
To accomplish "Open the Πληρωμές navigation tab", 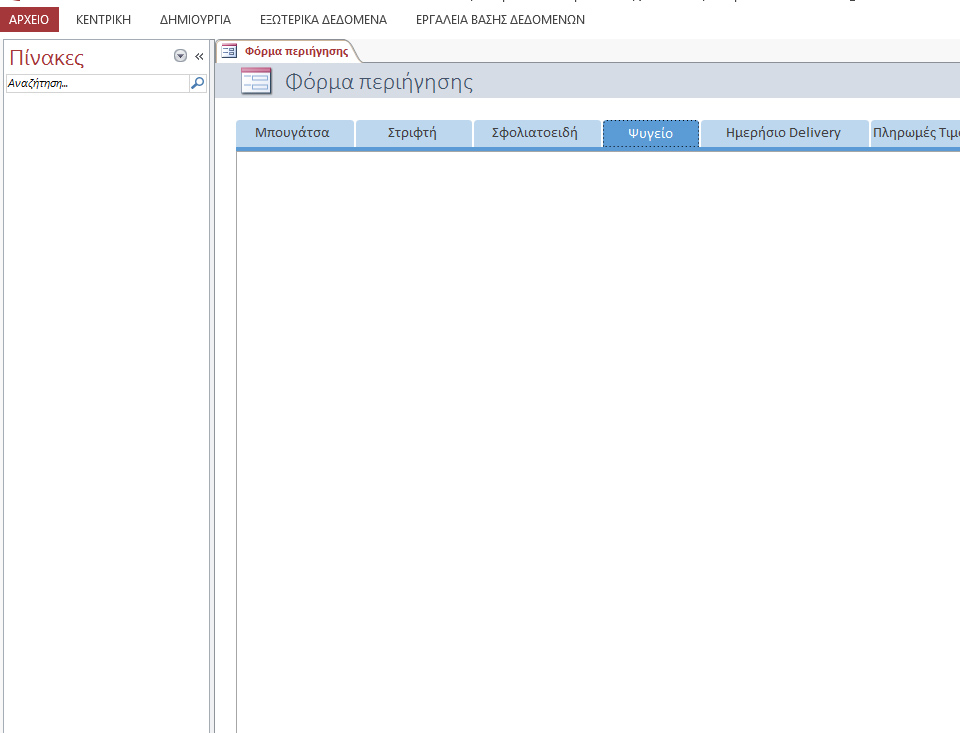I will coord(915,133).
